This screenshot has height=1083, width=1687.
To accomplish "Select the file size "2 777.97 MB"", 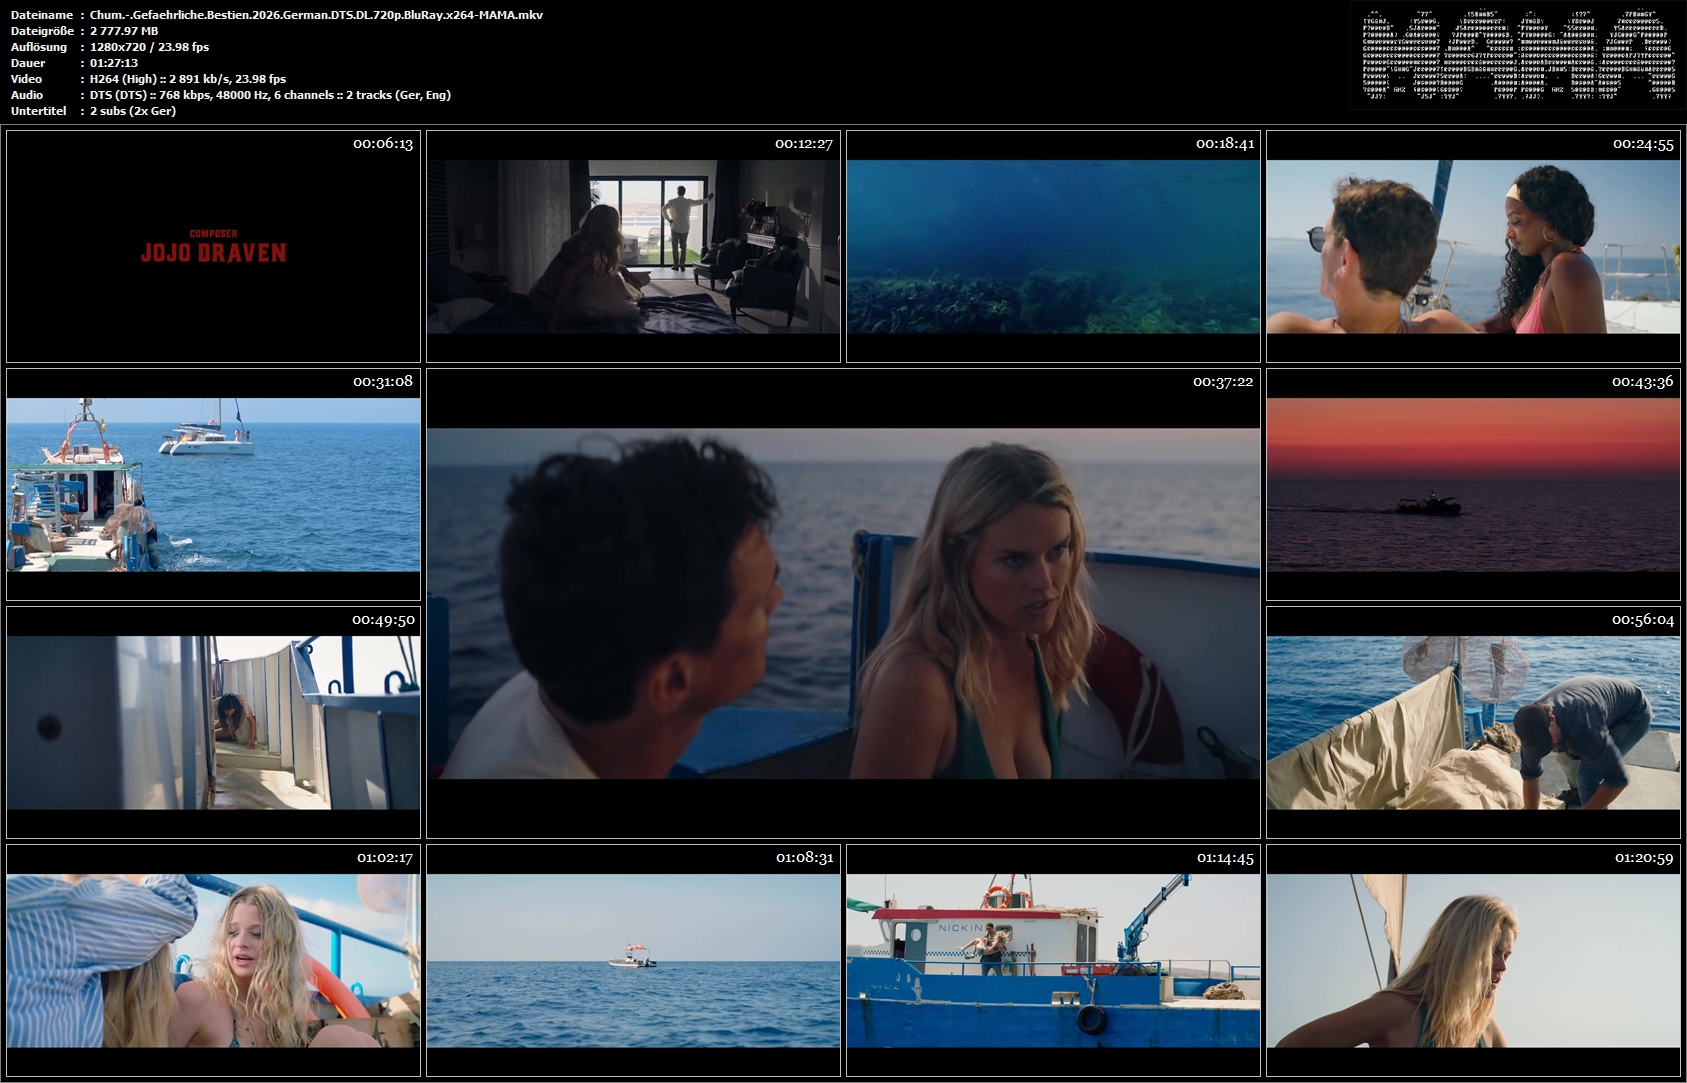I will click(124, 31).
